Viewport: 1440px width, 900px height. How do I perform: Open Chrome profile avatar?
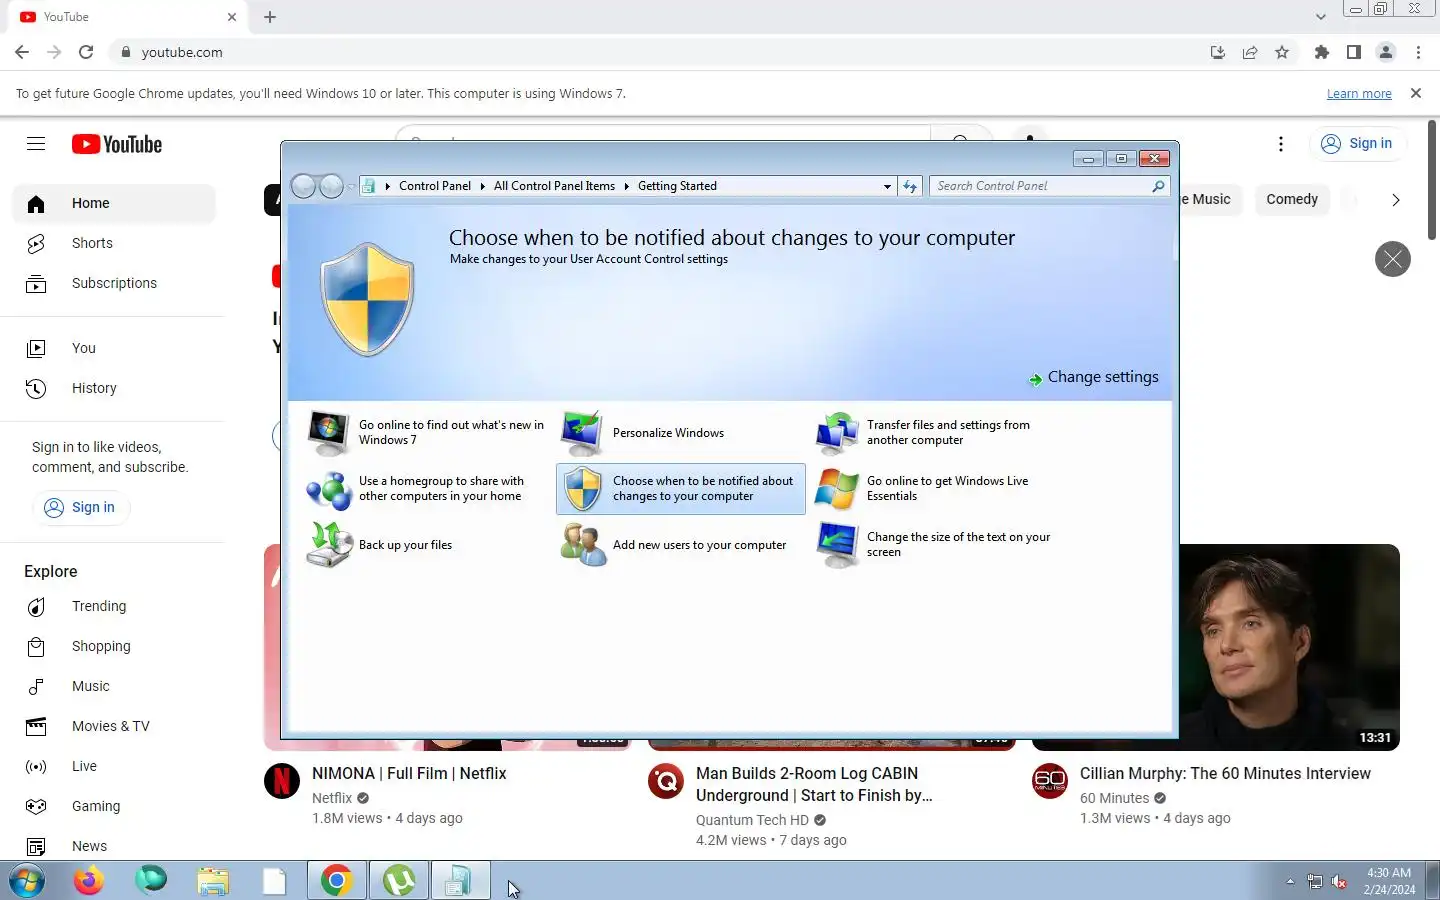pyautogui.click(x=1386, y=52)
